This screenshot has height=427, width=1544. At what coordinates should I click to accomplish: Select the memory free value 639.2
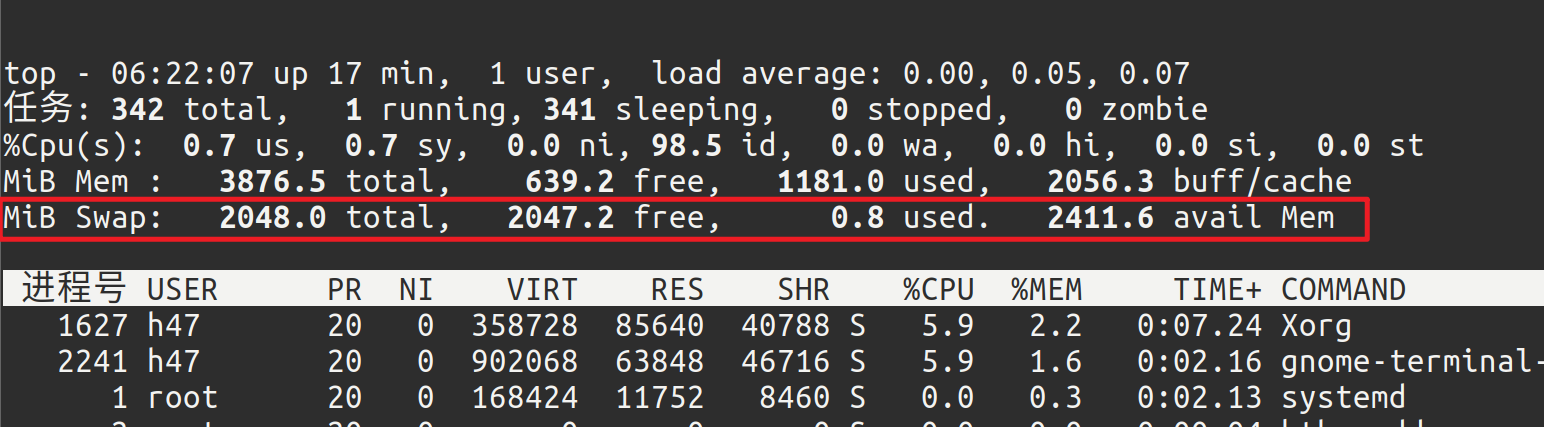[569, 182]
